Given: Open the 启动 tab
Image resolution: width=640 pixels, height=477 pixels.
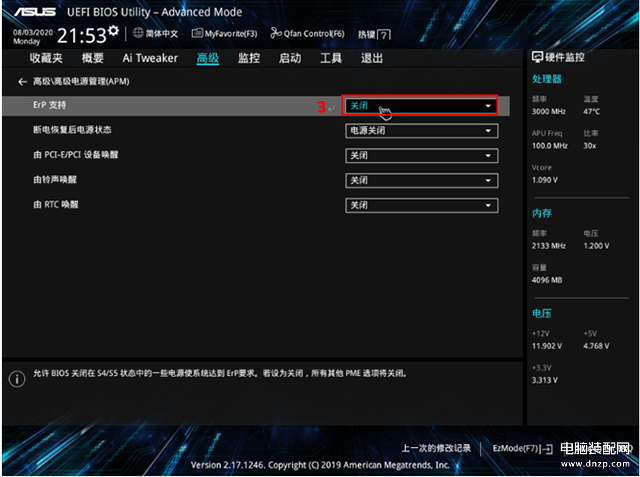Looking at the screenshot, I should click(290, 58).
